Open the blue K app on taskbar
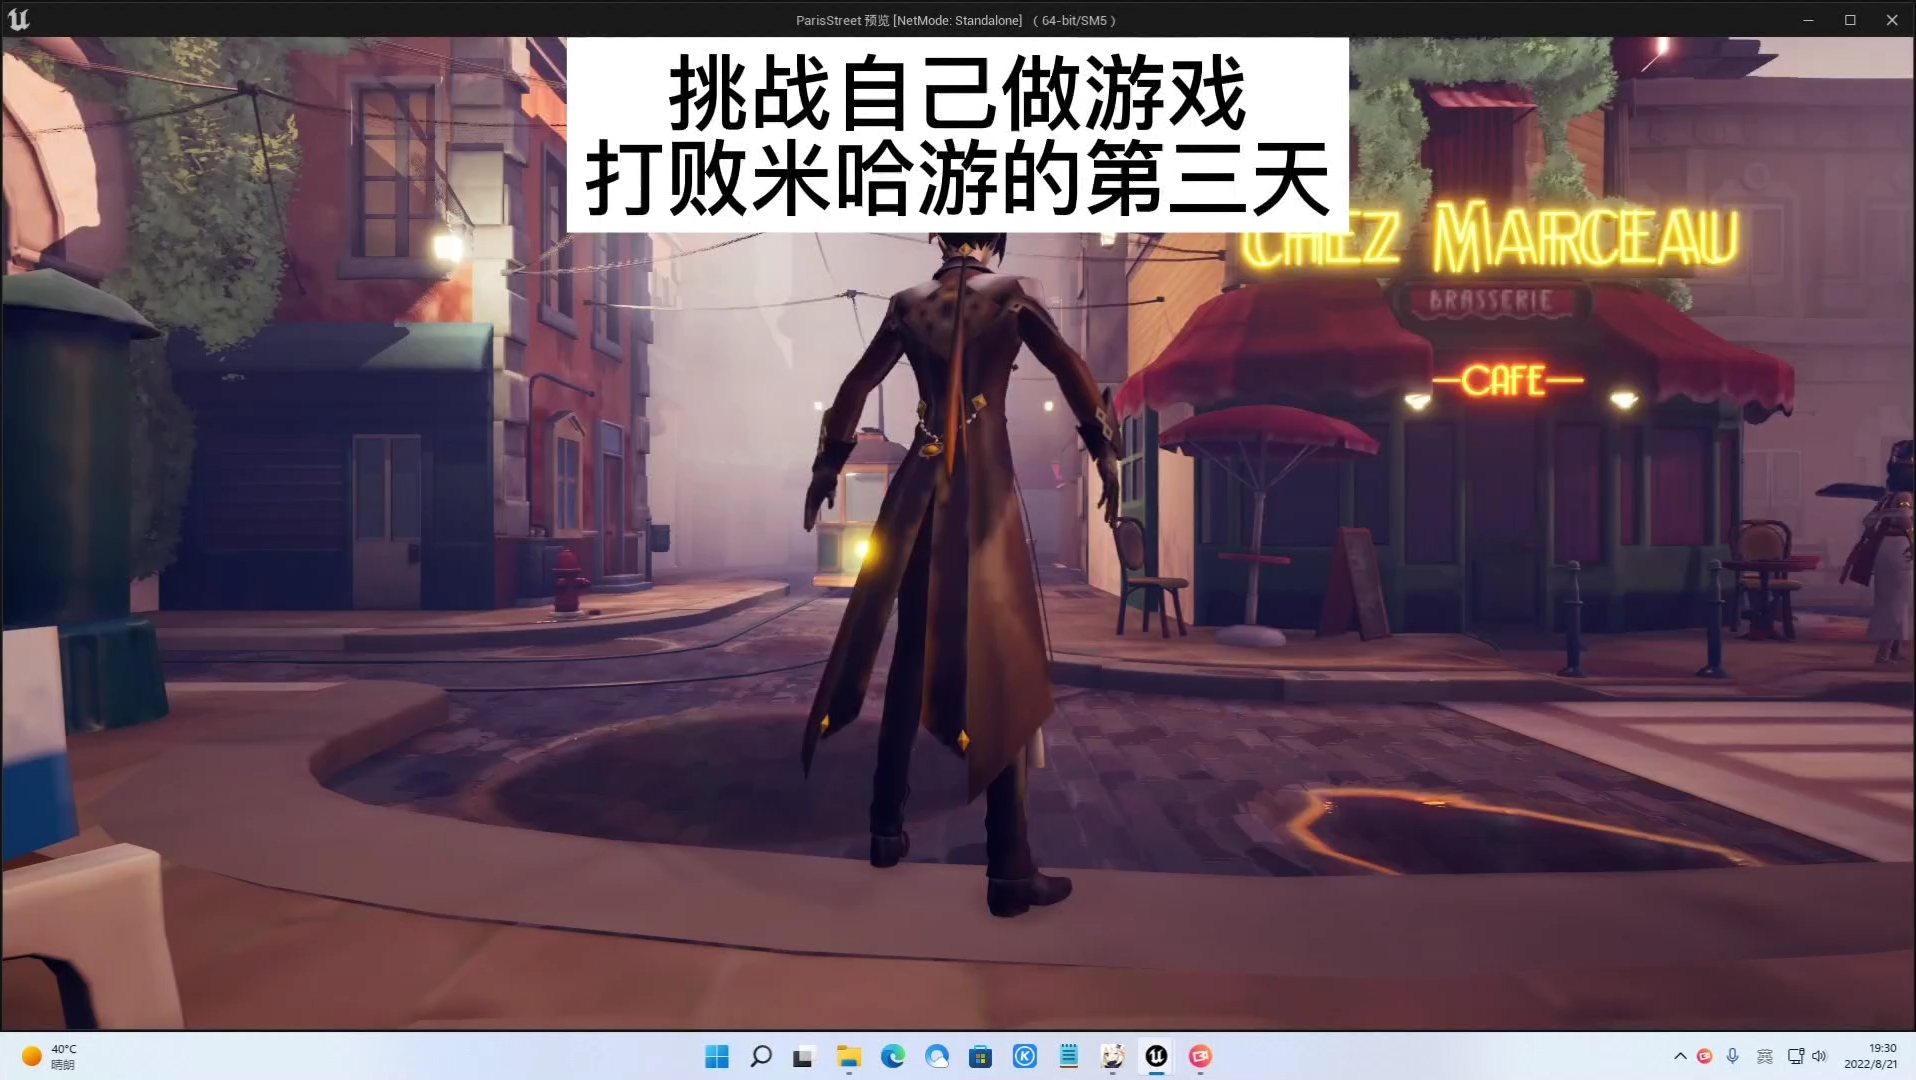The height and width of the screenshot is (1080, 1916). tap(1025, 1056)
